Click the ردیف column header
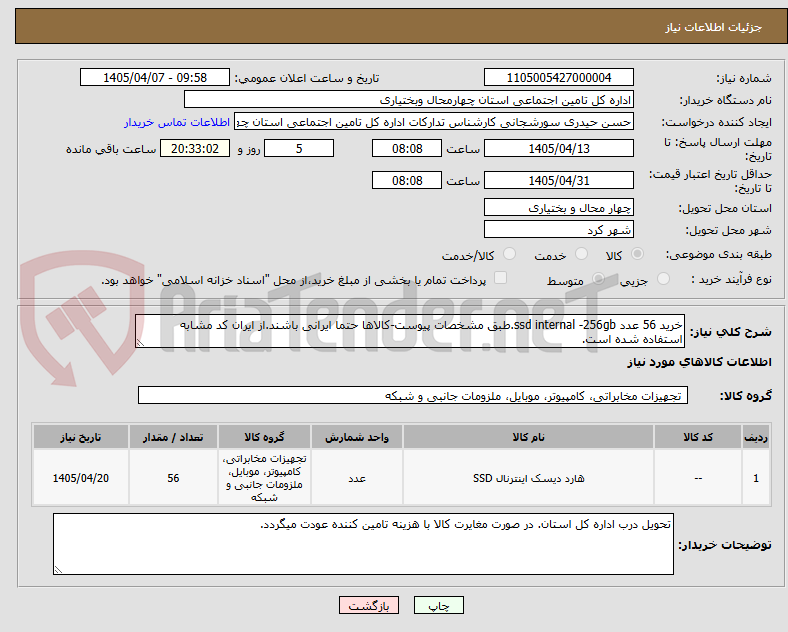This screenshot has width=788, height=632. click(x=756, y=437)
